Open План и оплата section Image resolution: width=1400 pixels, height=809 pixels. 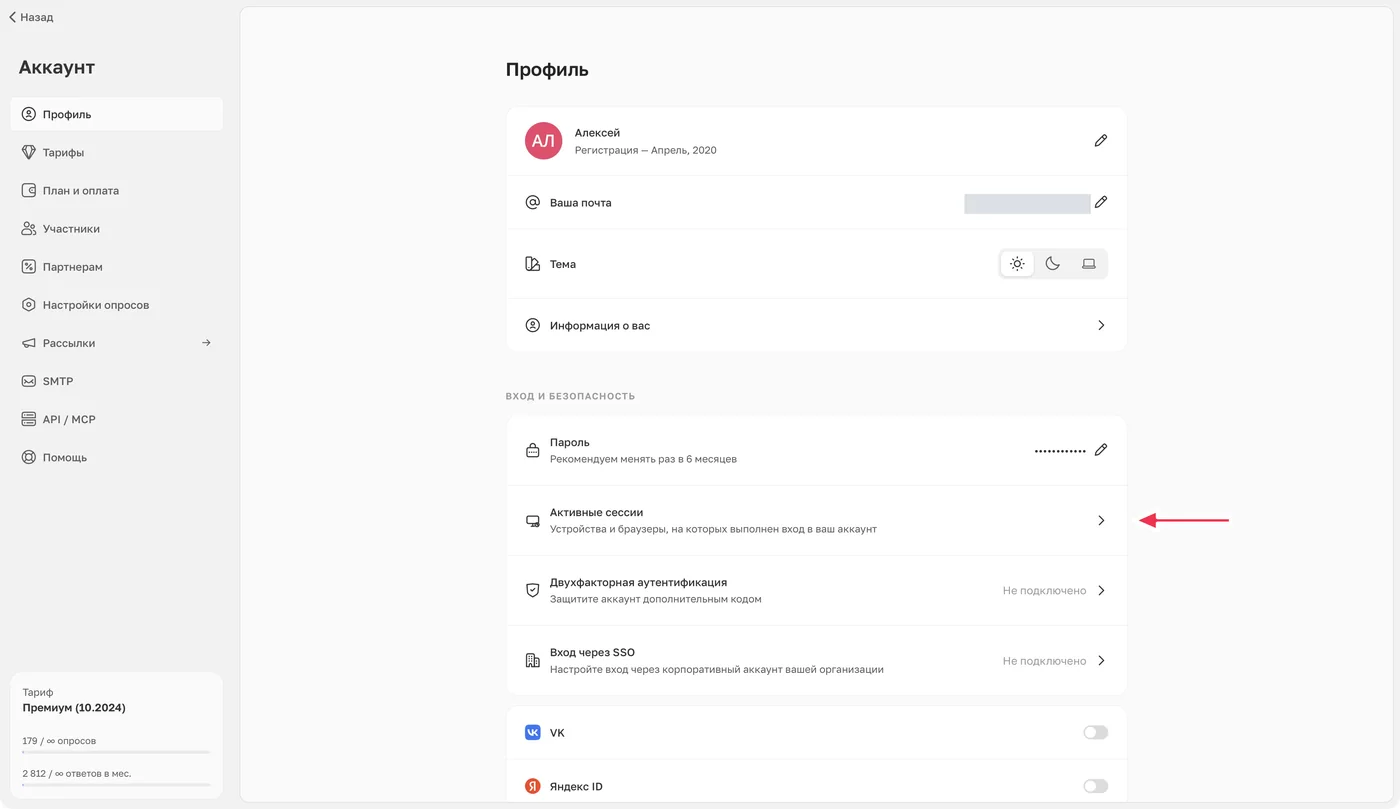tap(117, 190)
